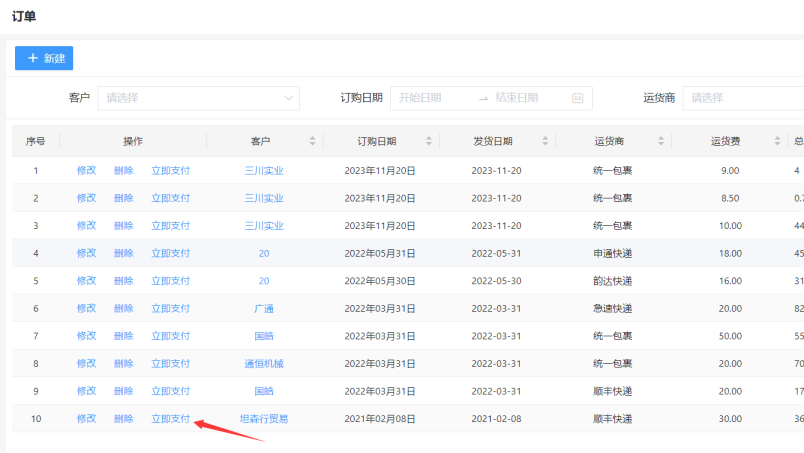Open the calendar icon in date range picker

point(577,98)
